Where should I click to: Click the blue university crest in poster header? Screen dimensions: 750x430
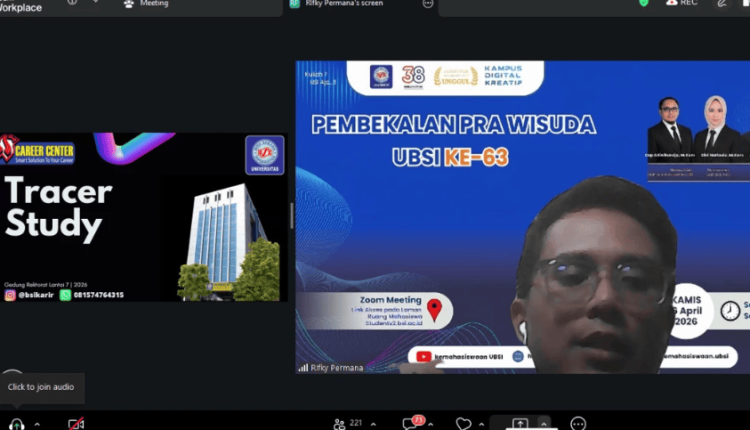[x=381, y=77]
